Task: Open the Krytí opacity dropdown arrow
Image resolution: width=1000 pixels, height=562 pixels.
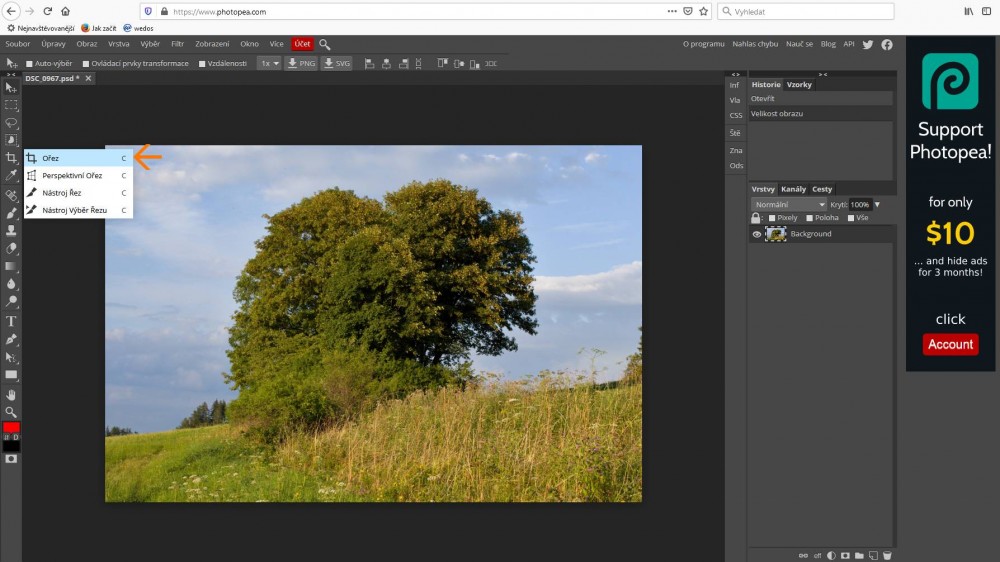Action: pyautogui.click(x=877, y=204)
